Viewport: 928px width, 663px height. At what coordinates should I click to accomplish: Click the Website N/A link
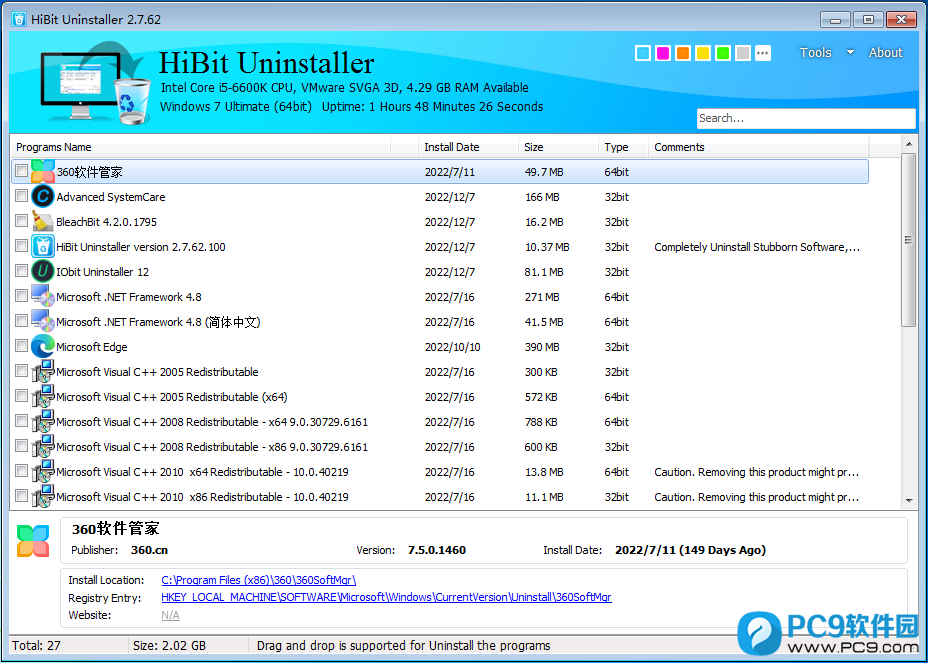click(170, 615)
